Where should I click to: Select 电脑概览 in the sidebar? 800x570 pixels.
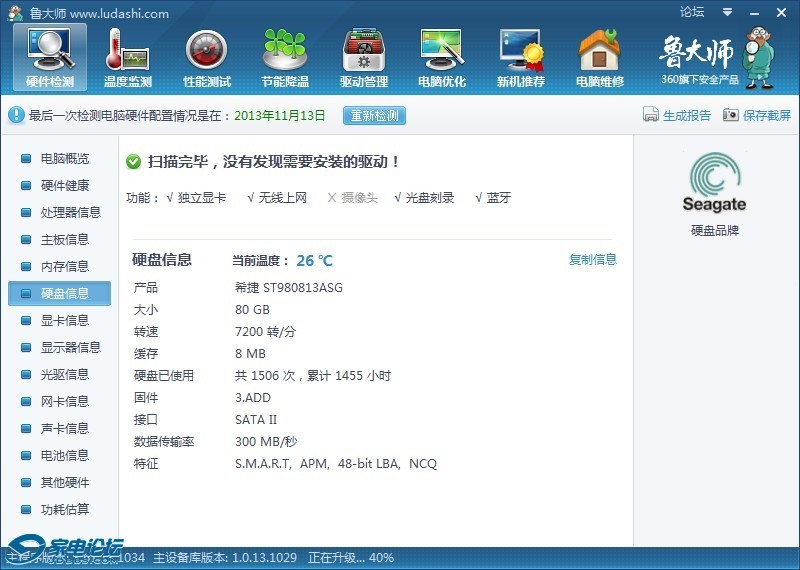coord(64,159)
